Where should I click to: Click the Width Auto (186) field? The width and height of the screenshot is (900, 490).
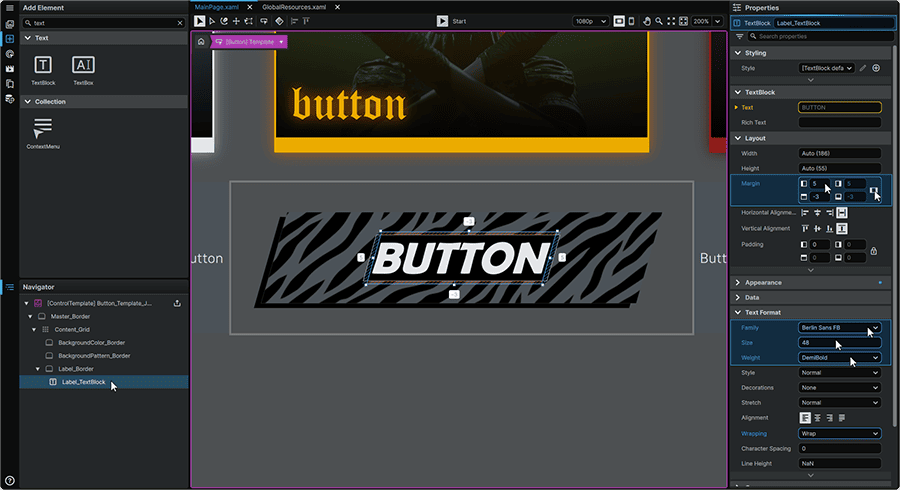click(840, 153)
